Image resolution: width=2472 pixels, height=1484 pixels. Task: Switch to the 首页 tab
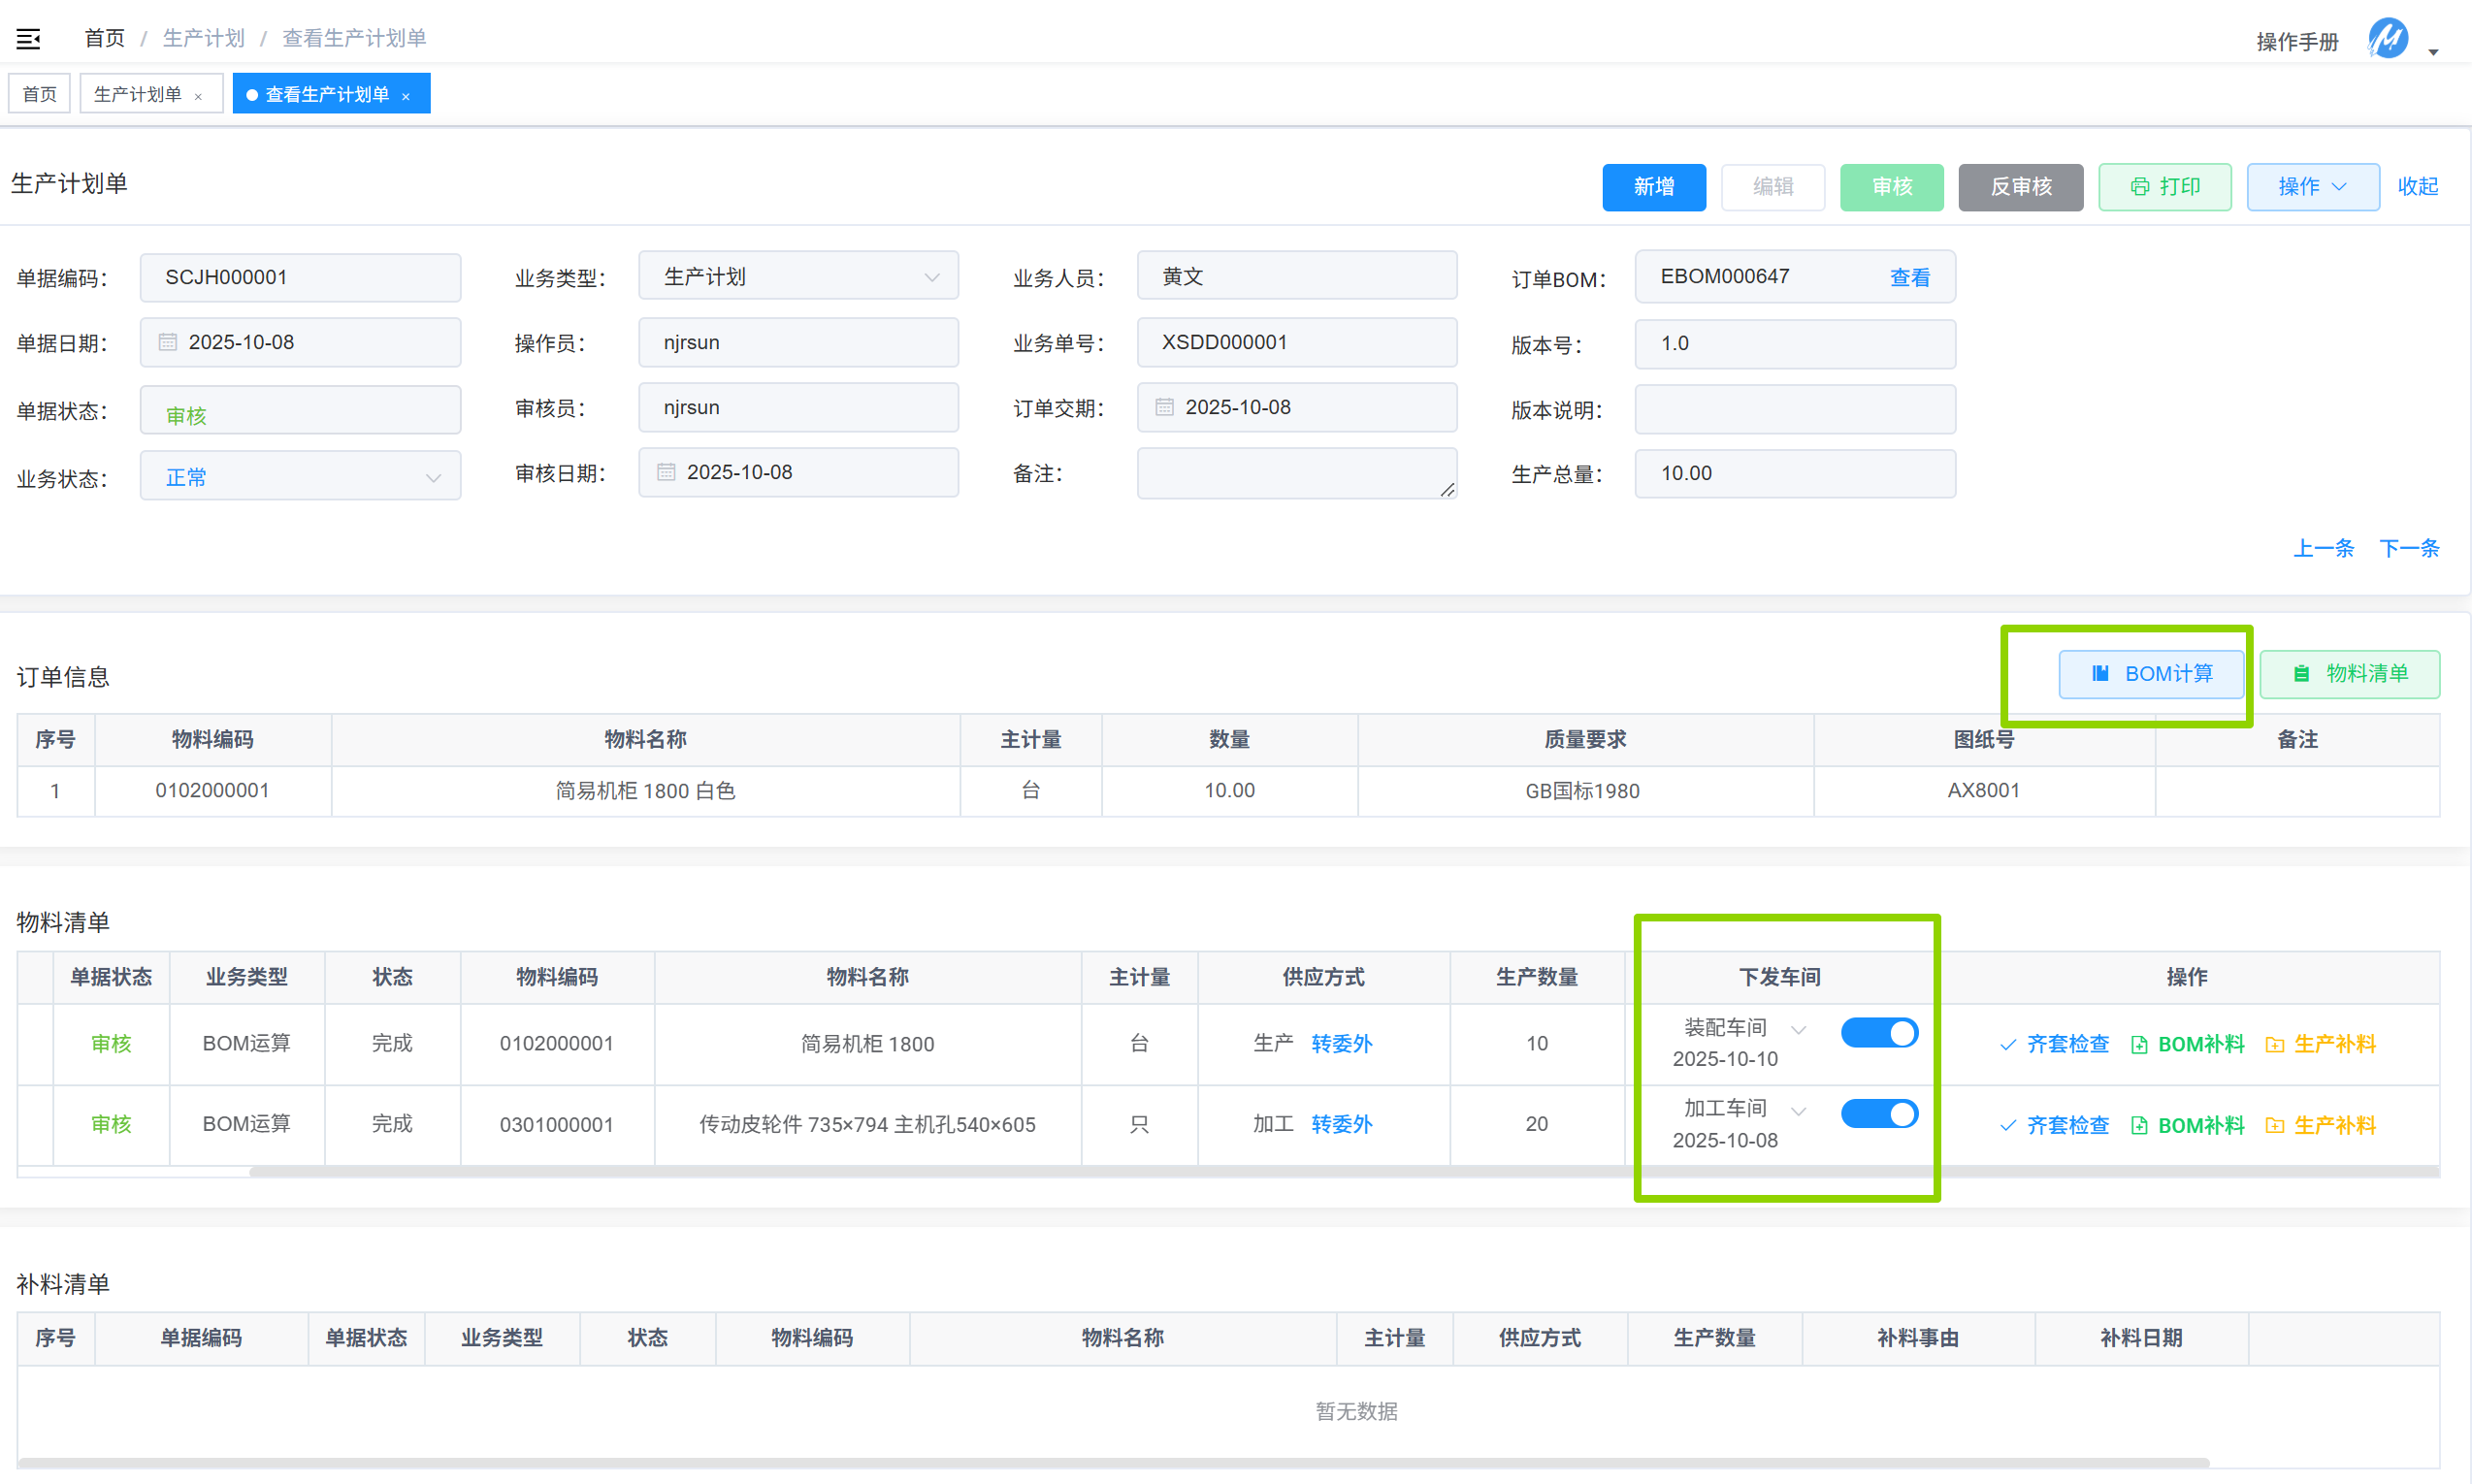click(x=39, y=94)
